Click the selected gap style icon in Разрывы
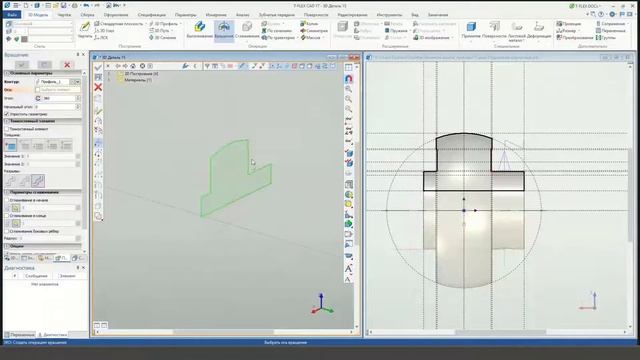Image resolution: width=640 pixels, height=360 pixels. (38, 180)
